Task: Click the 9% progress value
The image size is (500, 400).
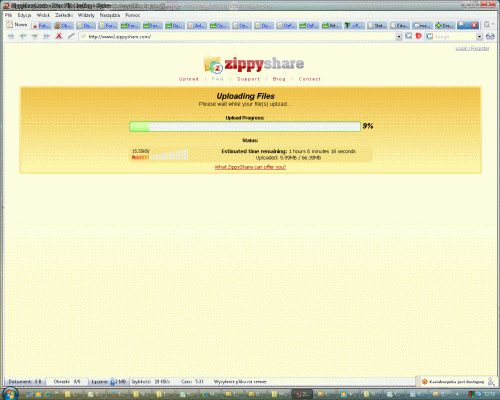Action: point(368,126)
